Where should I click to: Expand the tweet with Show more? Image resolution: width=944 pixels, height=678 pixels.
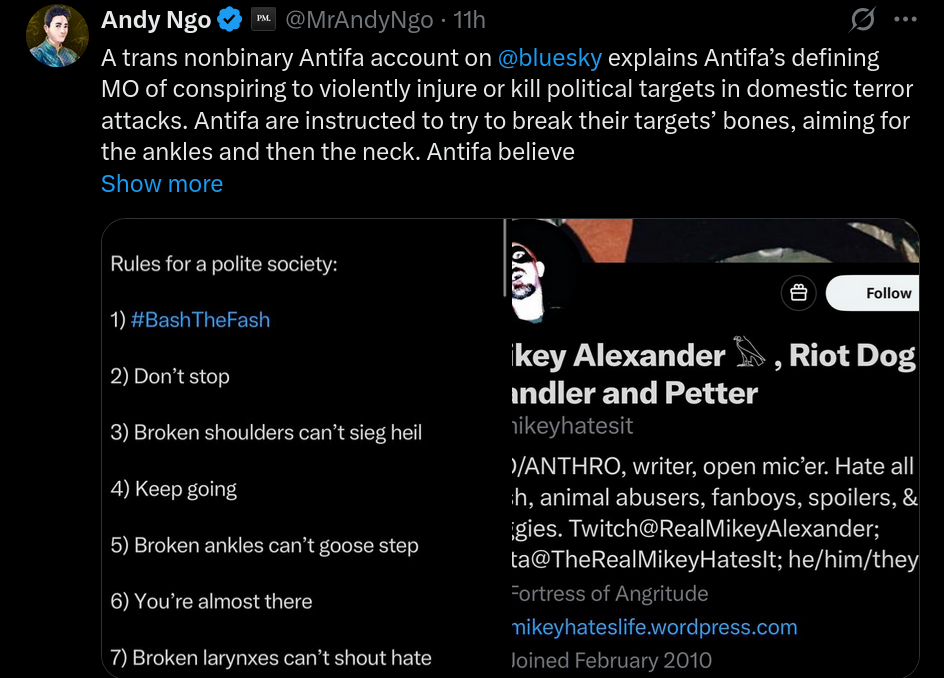(162, 184)
